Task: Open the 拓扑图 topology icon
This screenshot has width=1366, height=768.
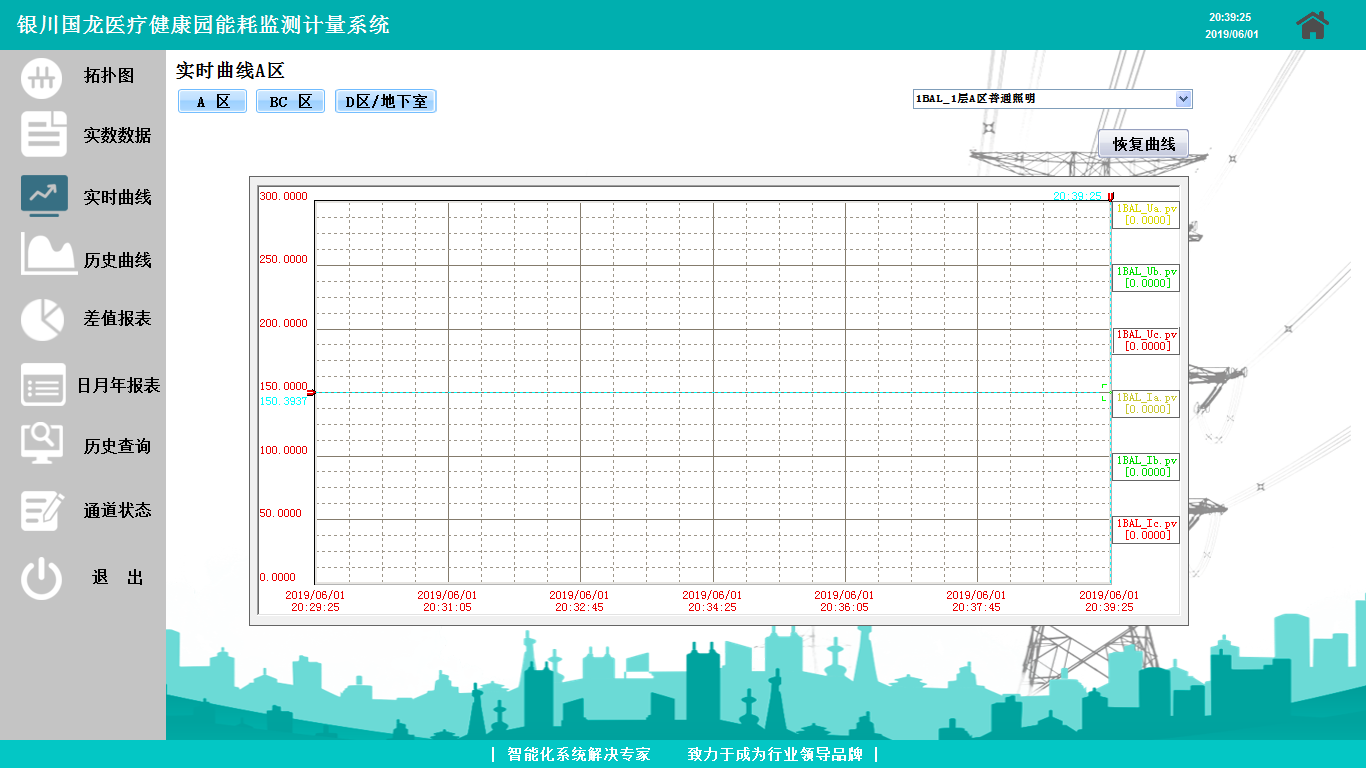Action: (42, 78)
